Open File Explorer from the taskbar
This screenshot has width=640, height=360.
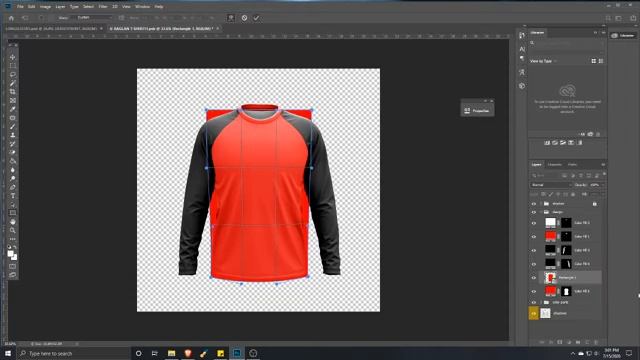(171, 353)
